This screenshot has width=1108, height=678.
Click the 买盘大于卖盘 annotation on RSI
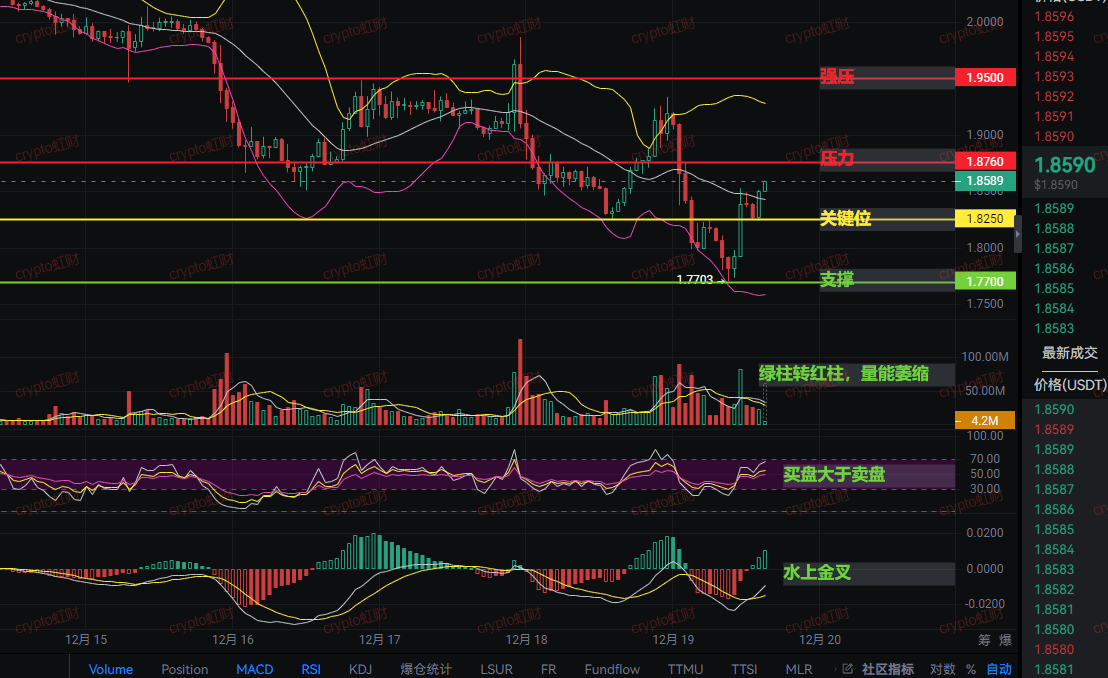click(834, 474)
